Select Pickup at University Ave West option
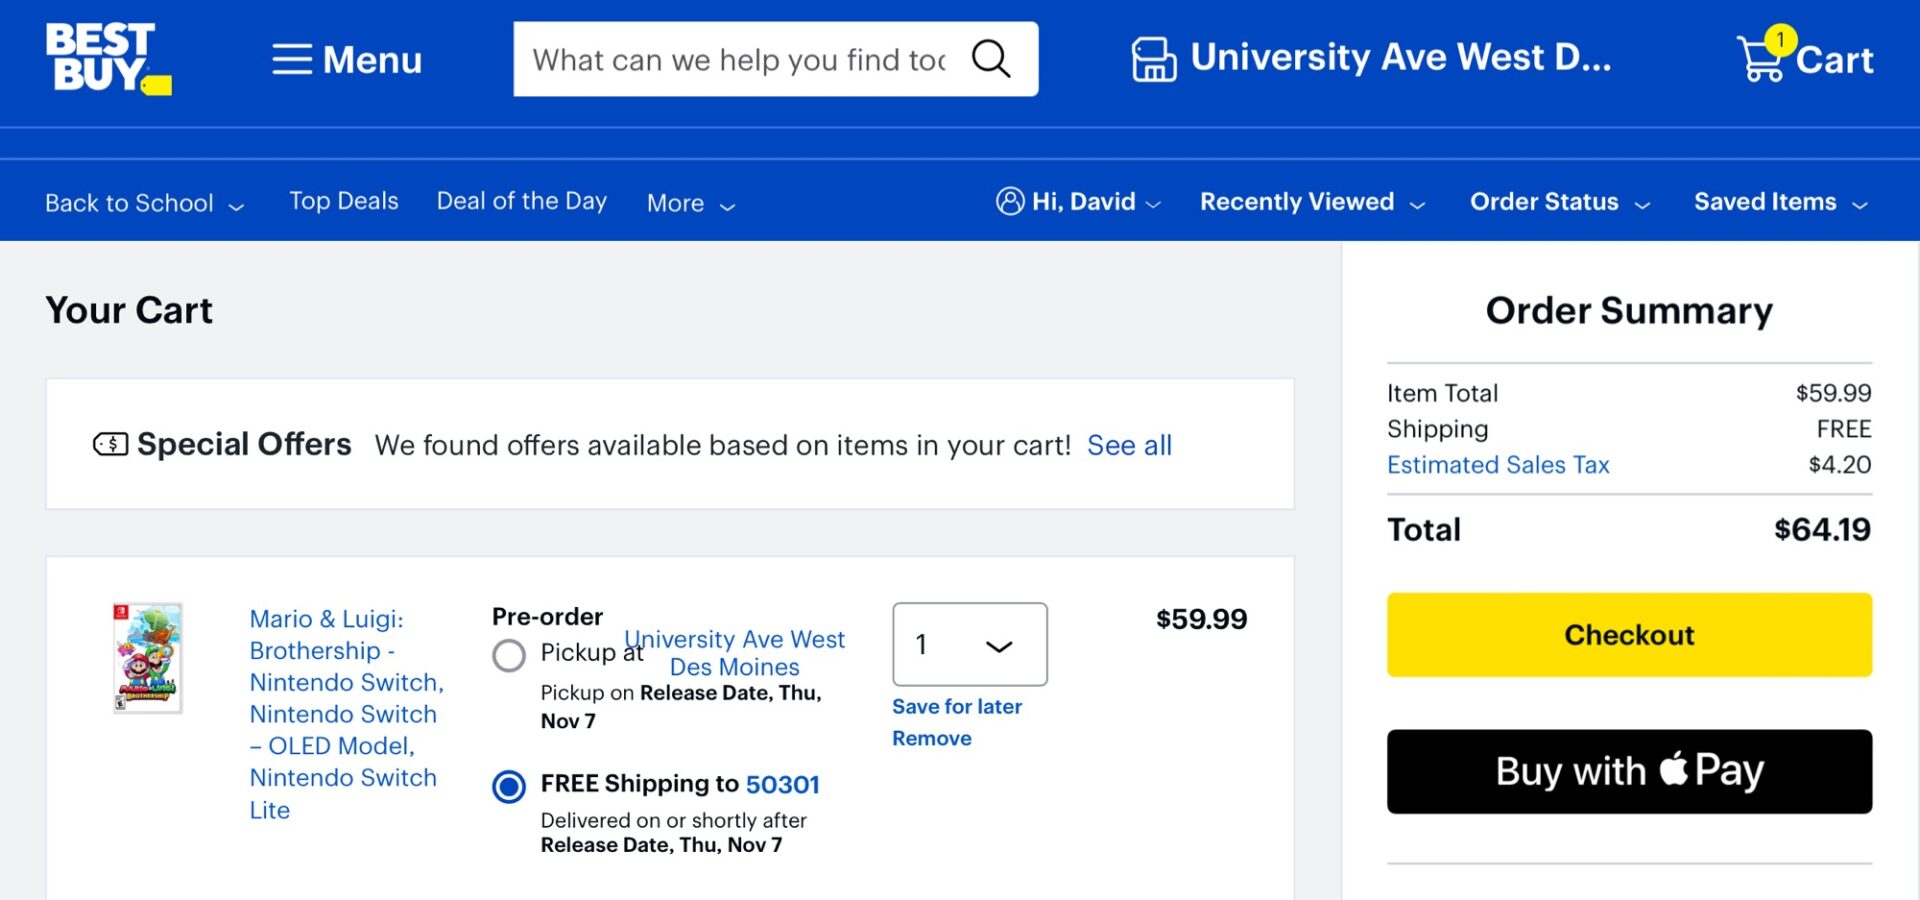1920x900 pixels. 509,655
